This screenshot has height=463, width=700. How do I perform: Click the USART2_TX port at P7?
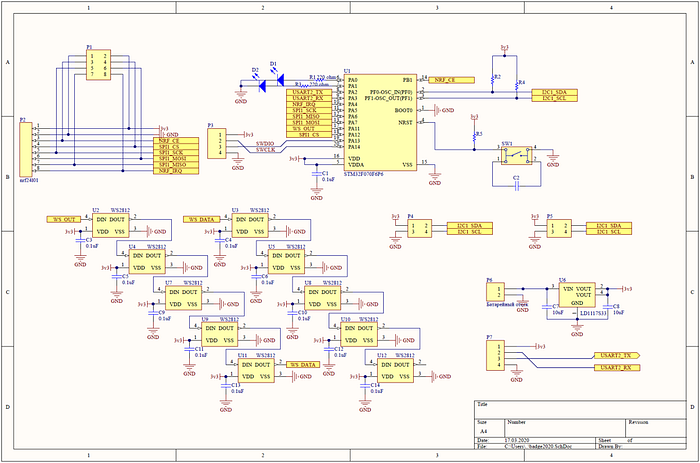pos(617,355)
